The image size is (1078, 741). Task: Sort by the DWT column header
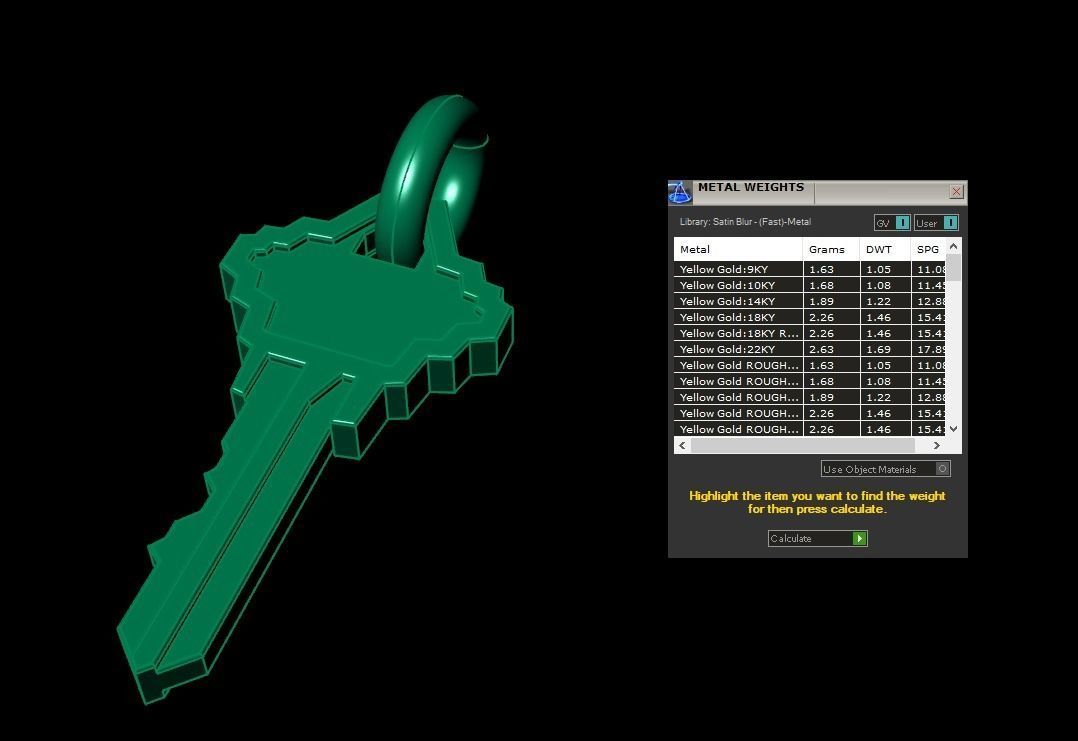pos(885,249)
